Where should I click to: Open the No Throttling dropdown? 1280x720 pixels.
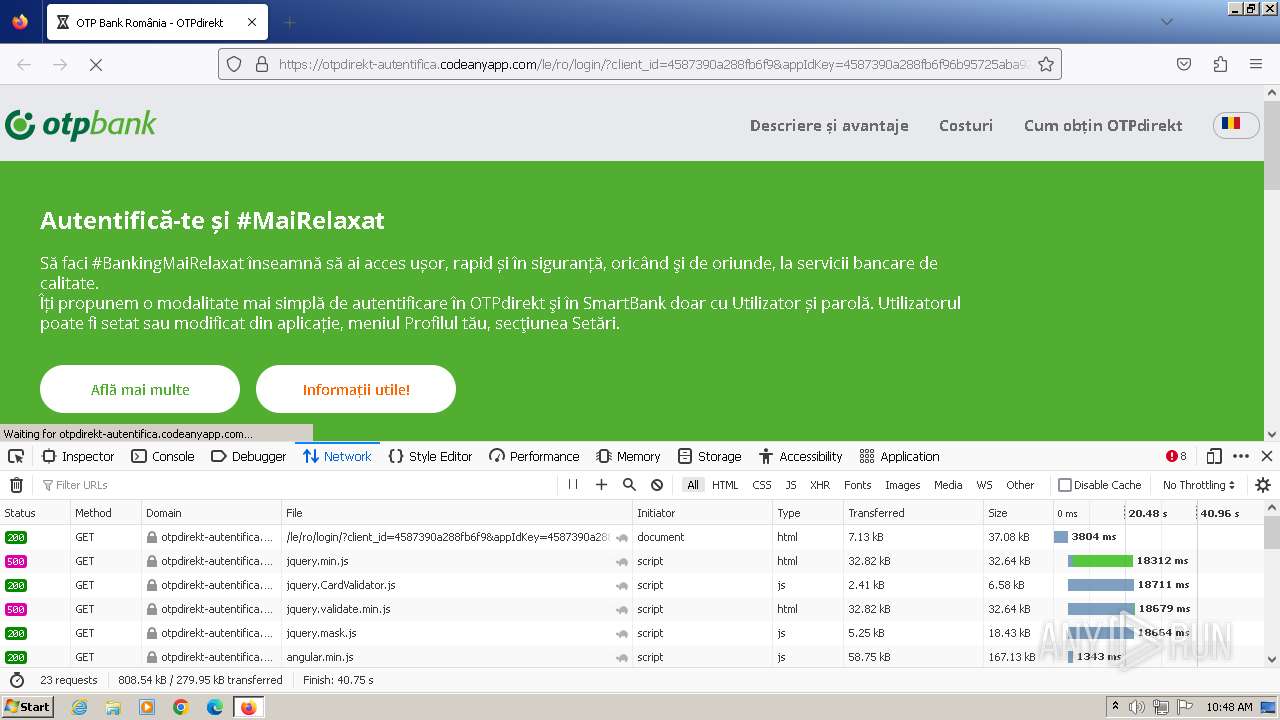[x=1198, y=485]
